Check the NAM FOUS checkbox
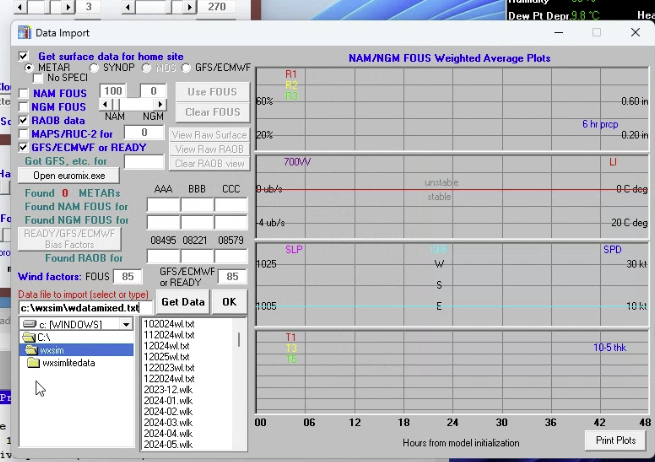 (x=23, y=94)
